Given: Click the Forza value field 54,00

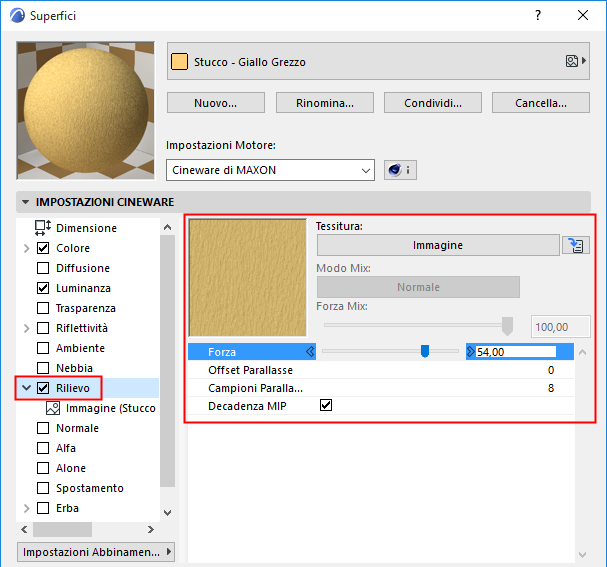Looking at the screenshot, I should (x=515, y=351).
